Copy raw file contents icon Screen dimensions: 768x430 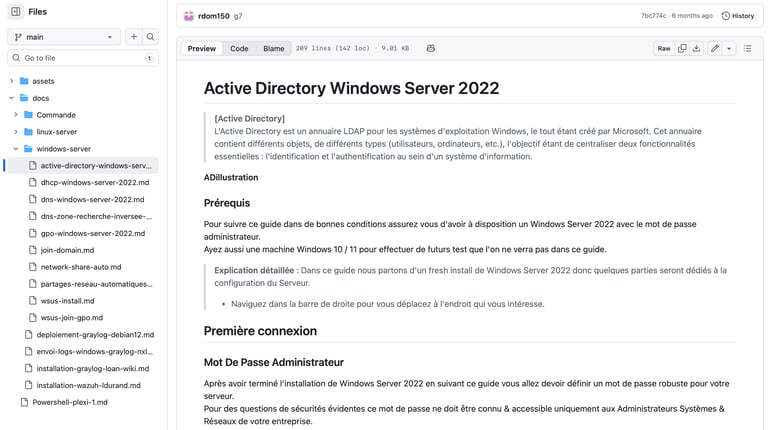(682, 48)
